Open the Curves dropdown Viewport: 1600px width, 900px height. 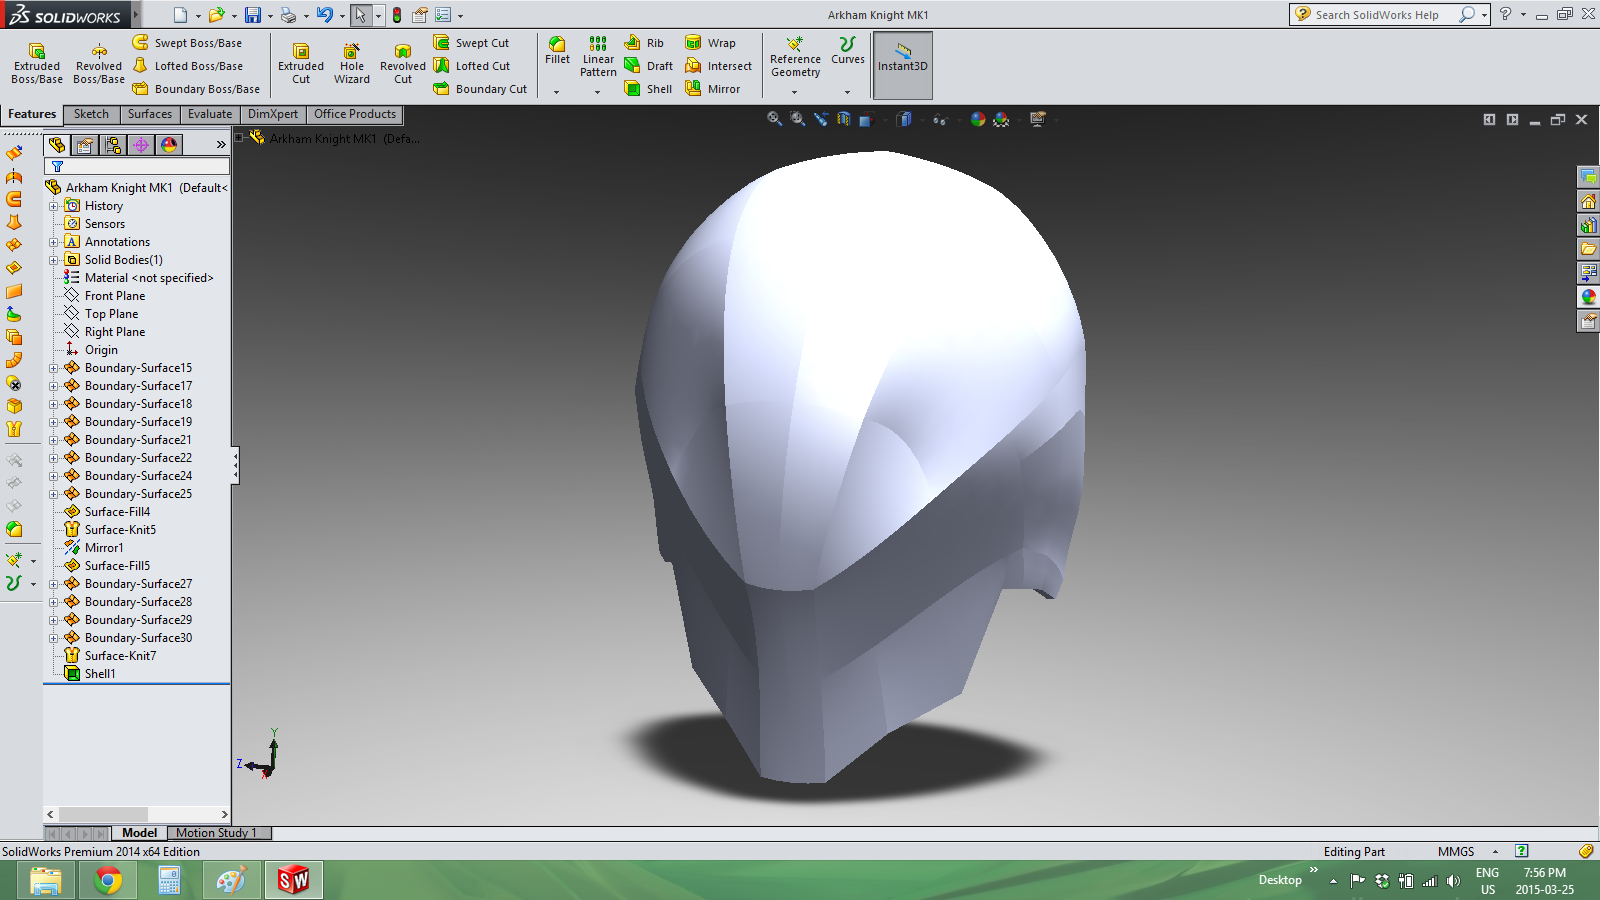847,92
